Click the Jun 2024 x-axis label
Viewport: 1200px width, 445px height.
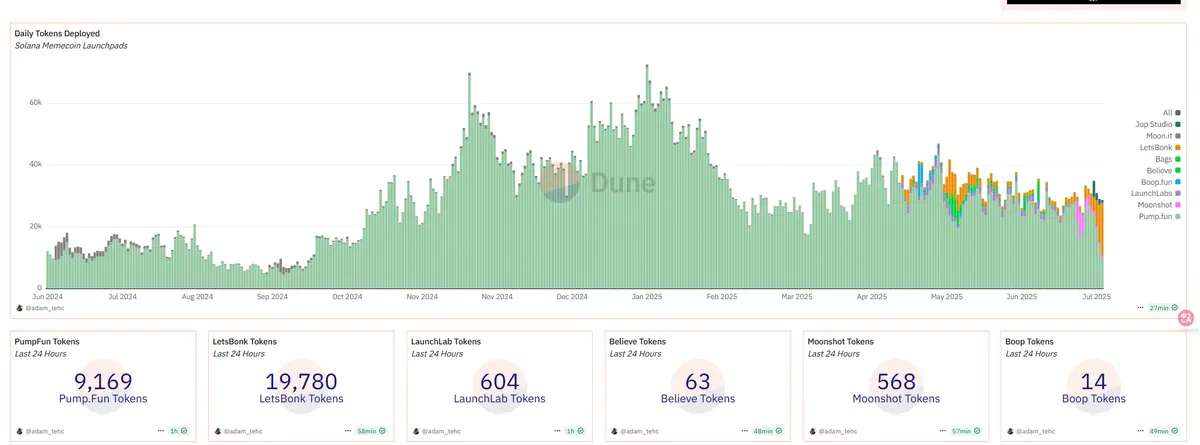tap(47, 297)
